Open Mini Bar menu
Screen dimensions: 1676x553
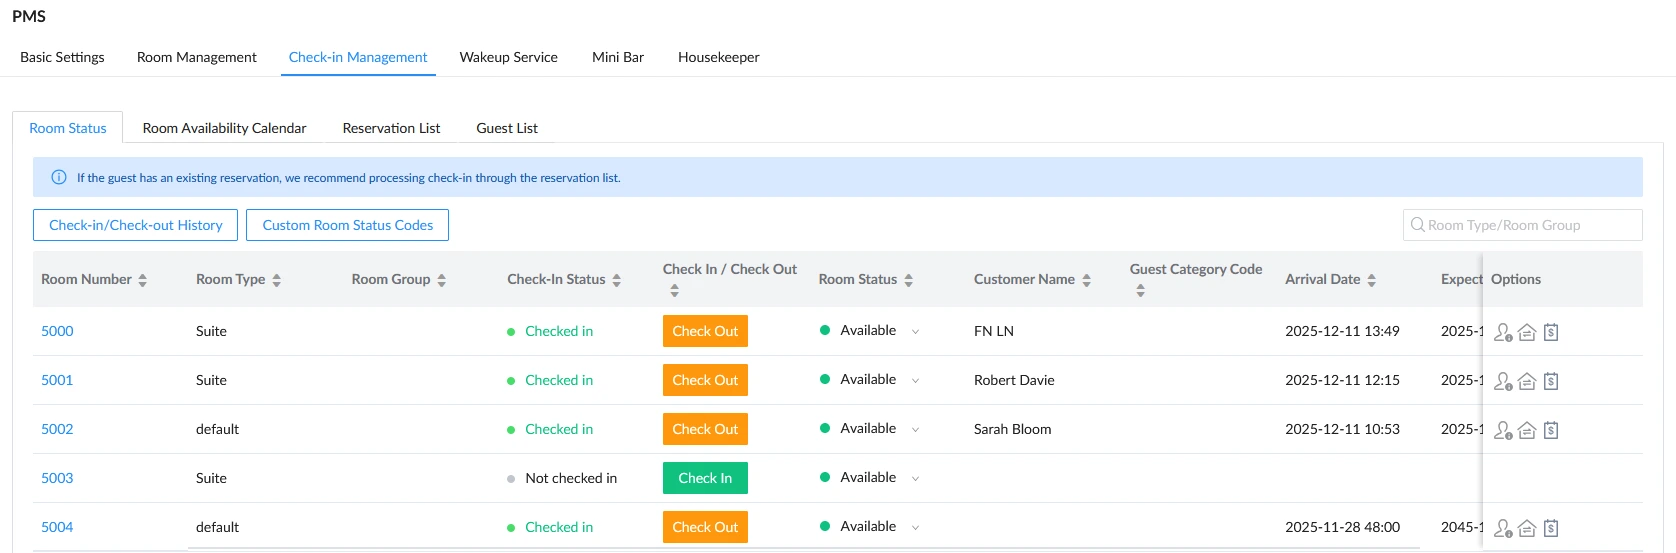(x=618, y=57)
